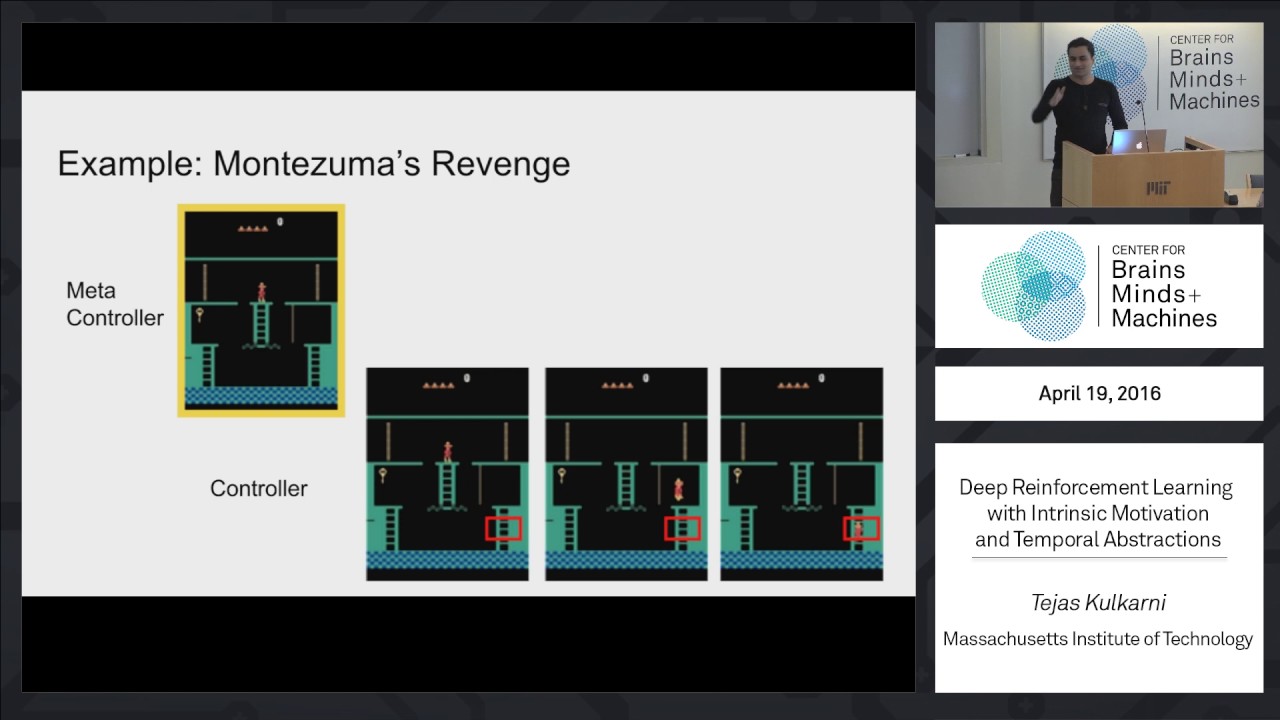Click the key icon in Meta Controller frame

click(200, 315)
